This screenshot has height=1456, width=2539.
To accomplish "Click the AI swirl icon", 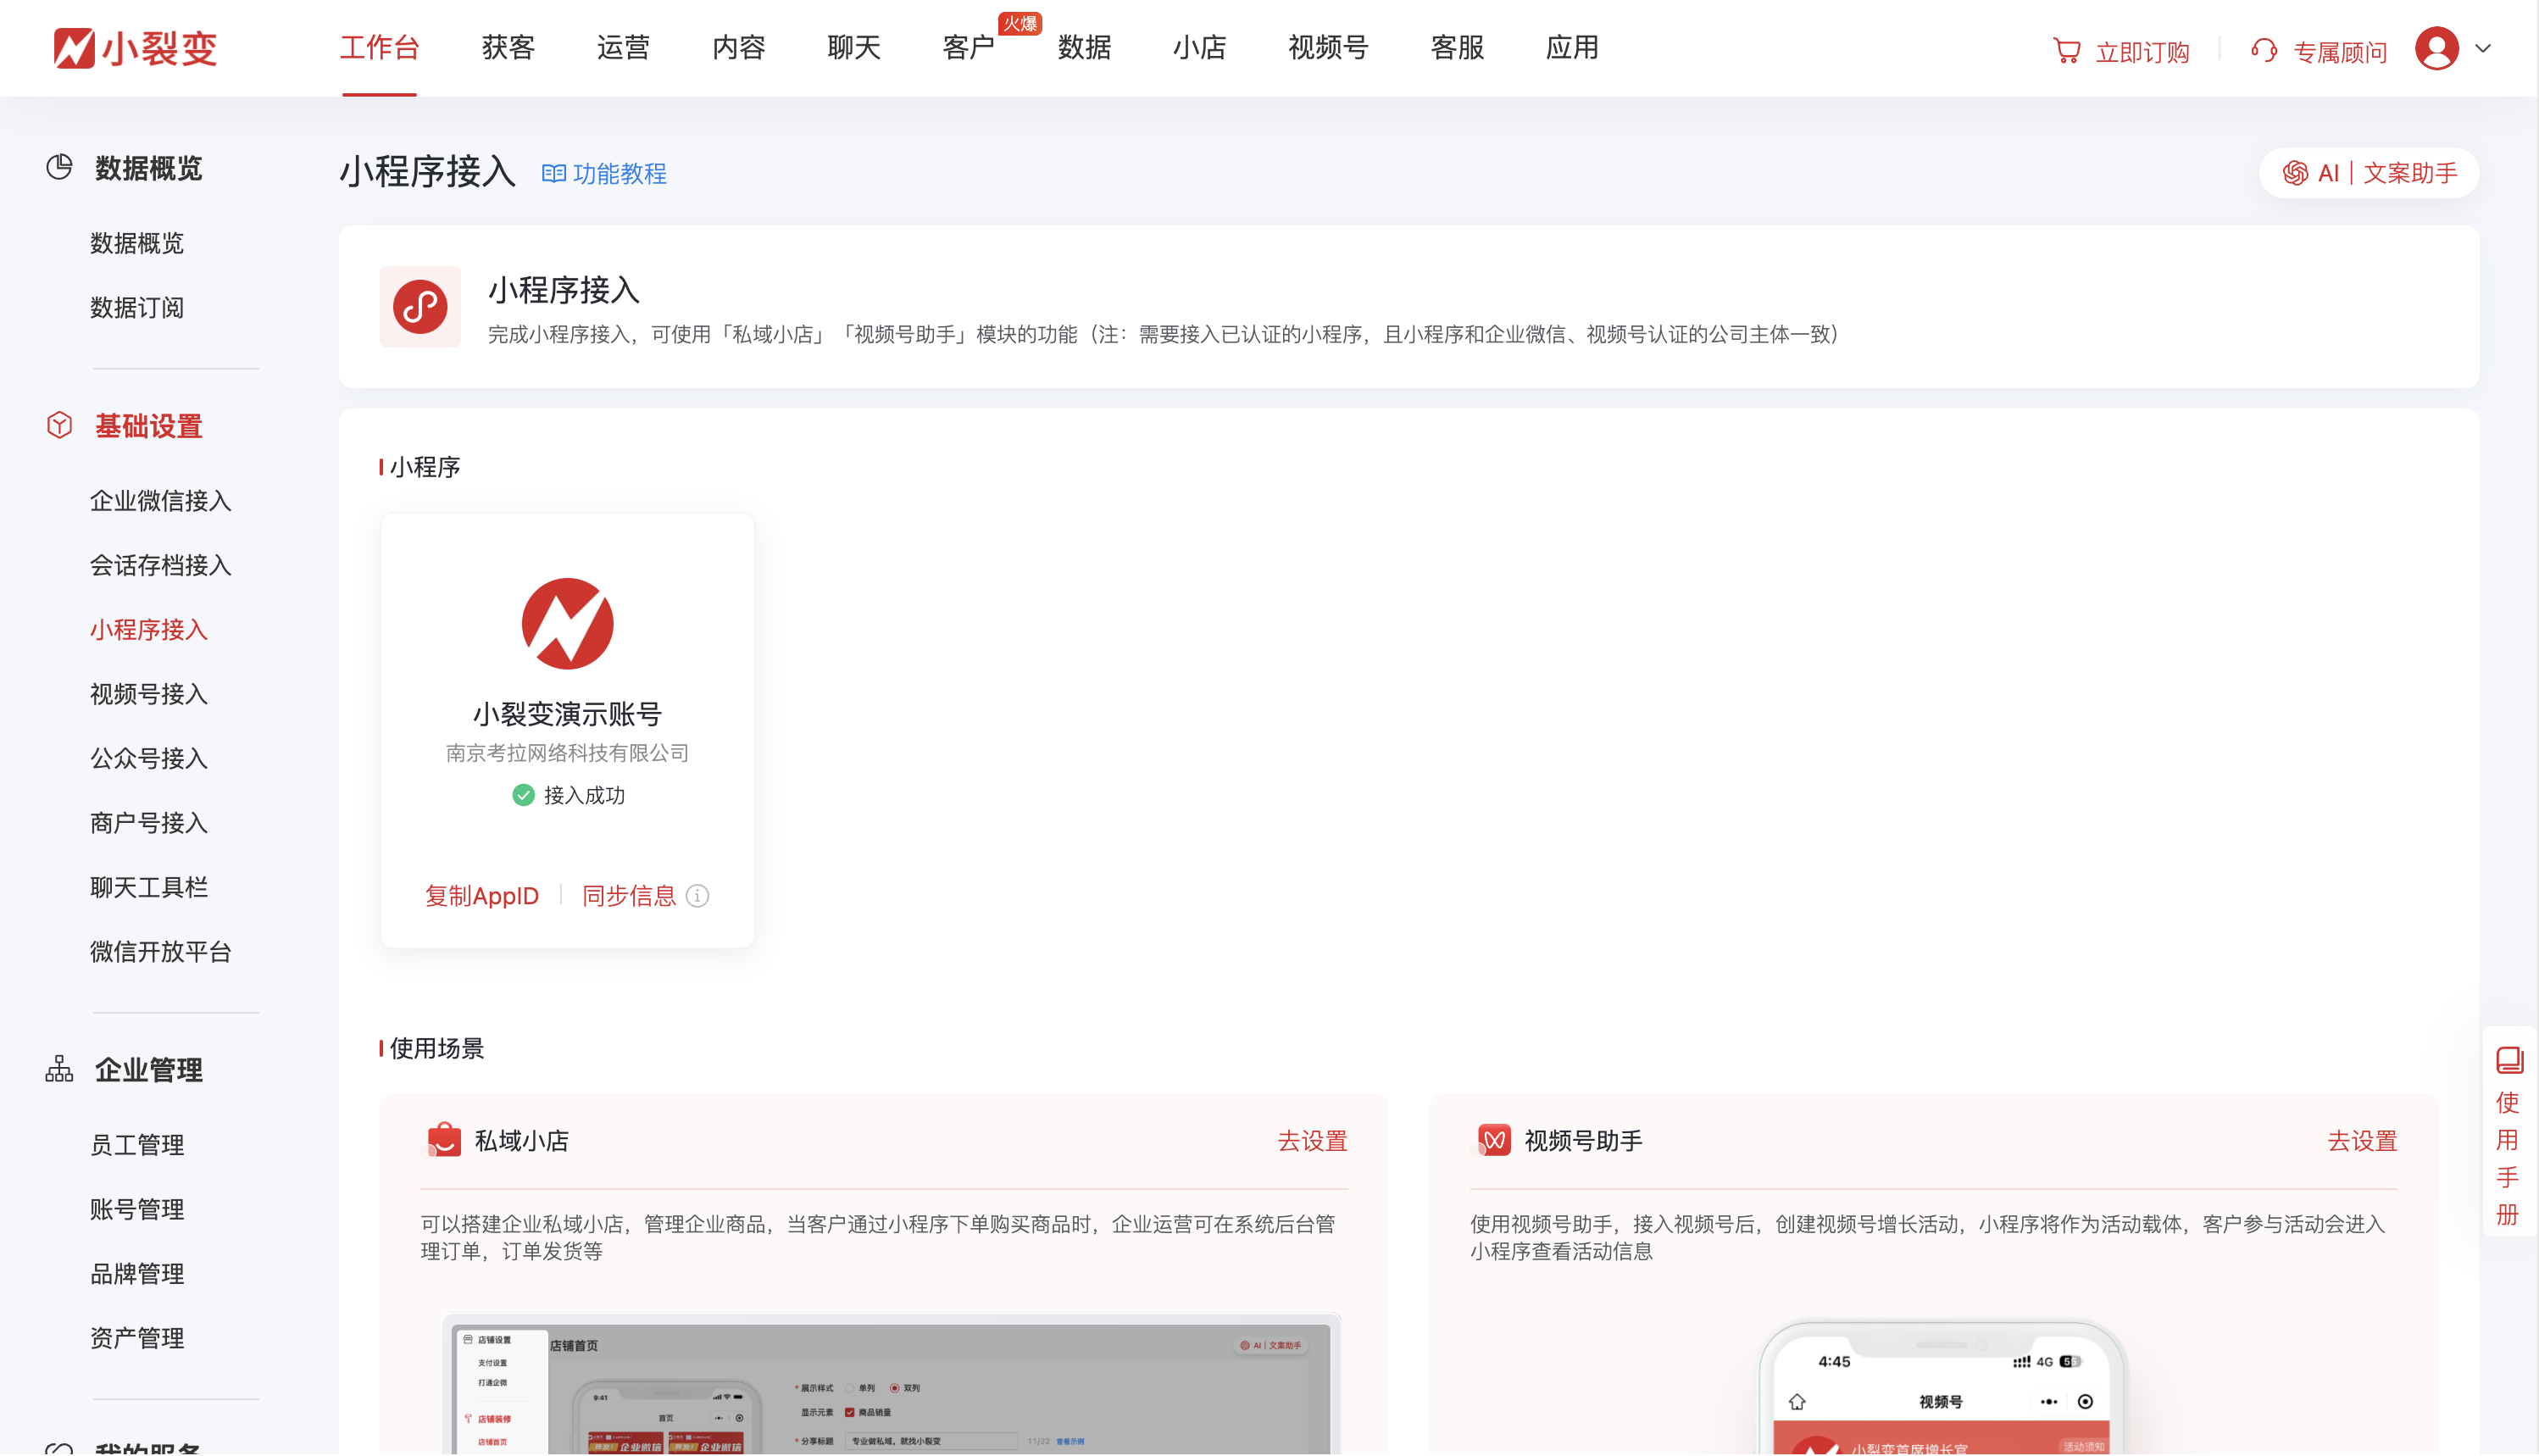I will [x=2295, y=173].
